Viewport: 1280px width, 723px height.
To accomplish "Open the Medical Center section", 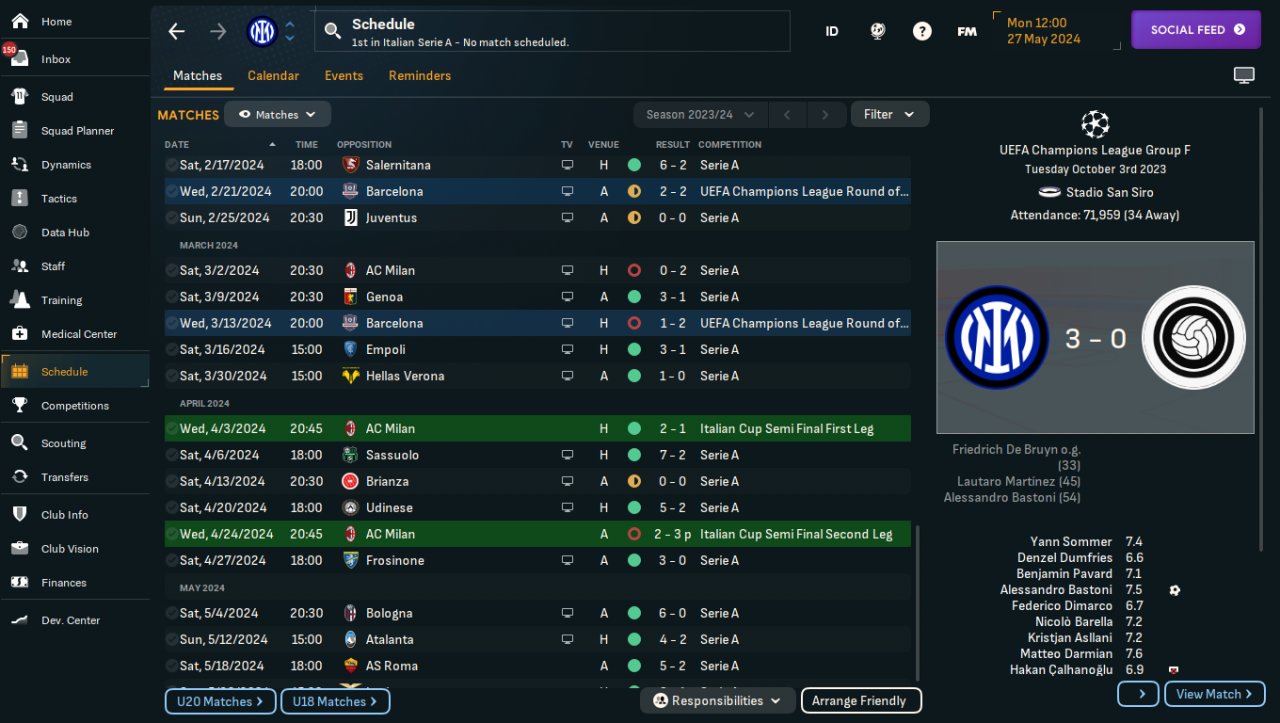I will [x=78, y=334].
